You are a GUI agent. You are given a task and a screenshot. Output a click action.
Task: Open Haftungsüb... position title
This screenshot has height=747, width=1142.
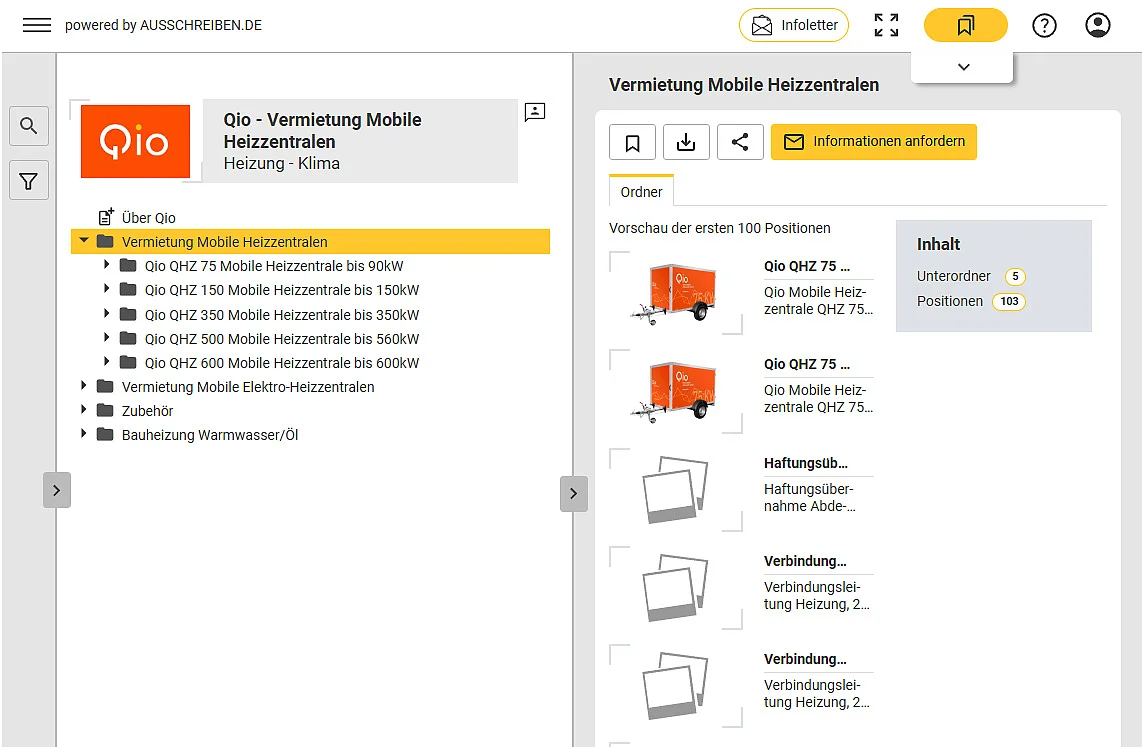click(806, 463)
